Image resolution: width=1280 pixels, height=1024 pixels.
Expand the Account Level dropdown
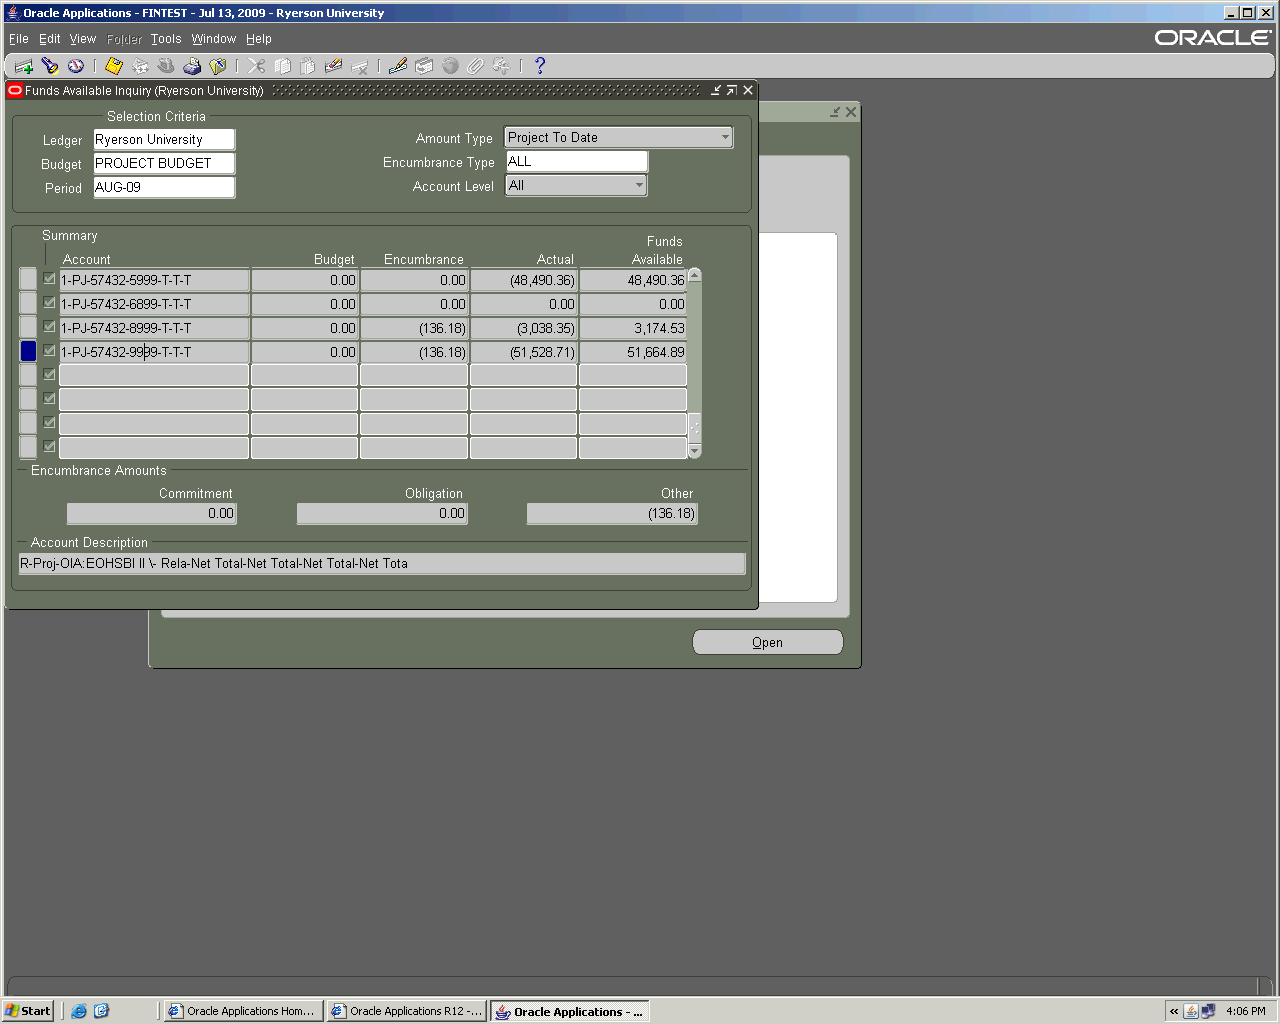639,185
